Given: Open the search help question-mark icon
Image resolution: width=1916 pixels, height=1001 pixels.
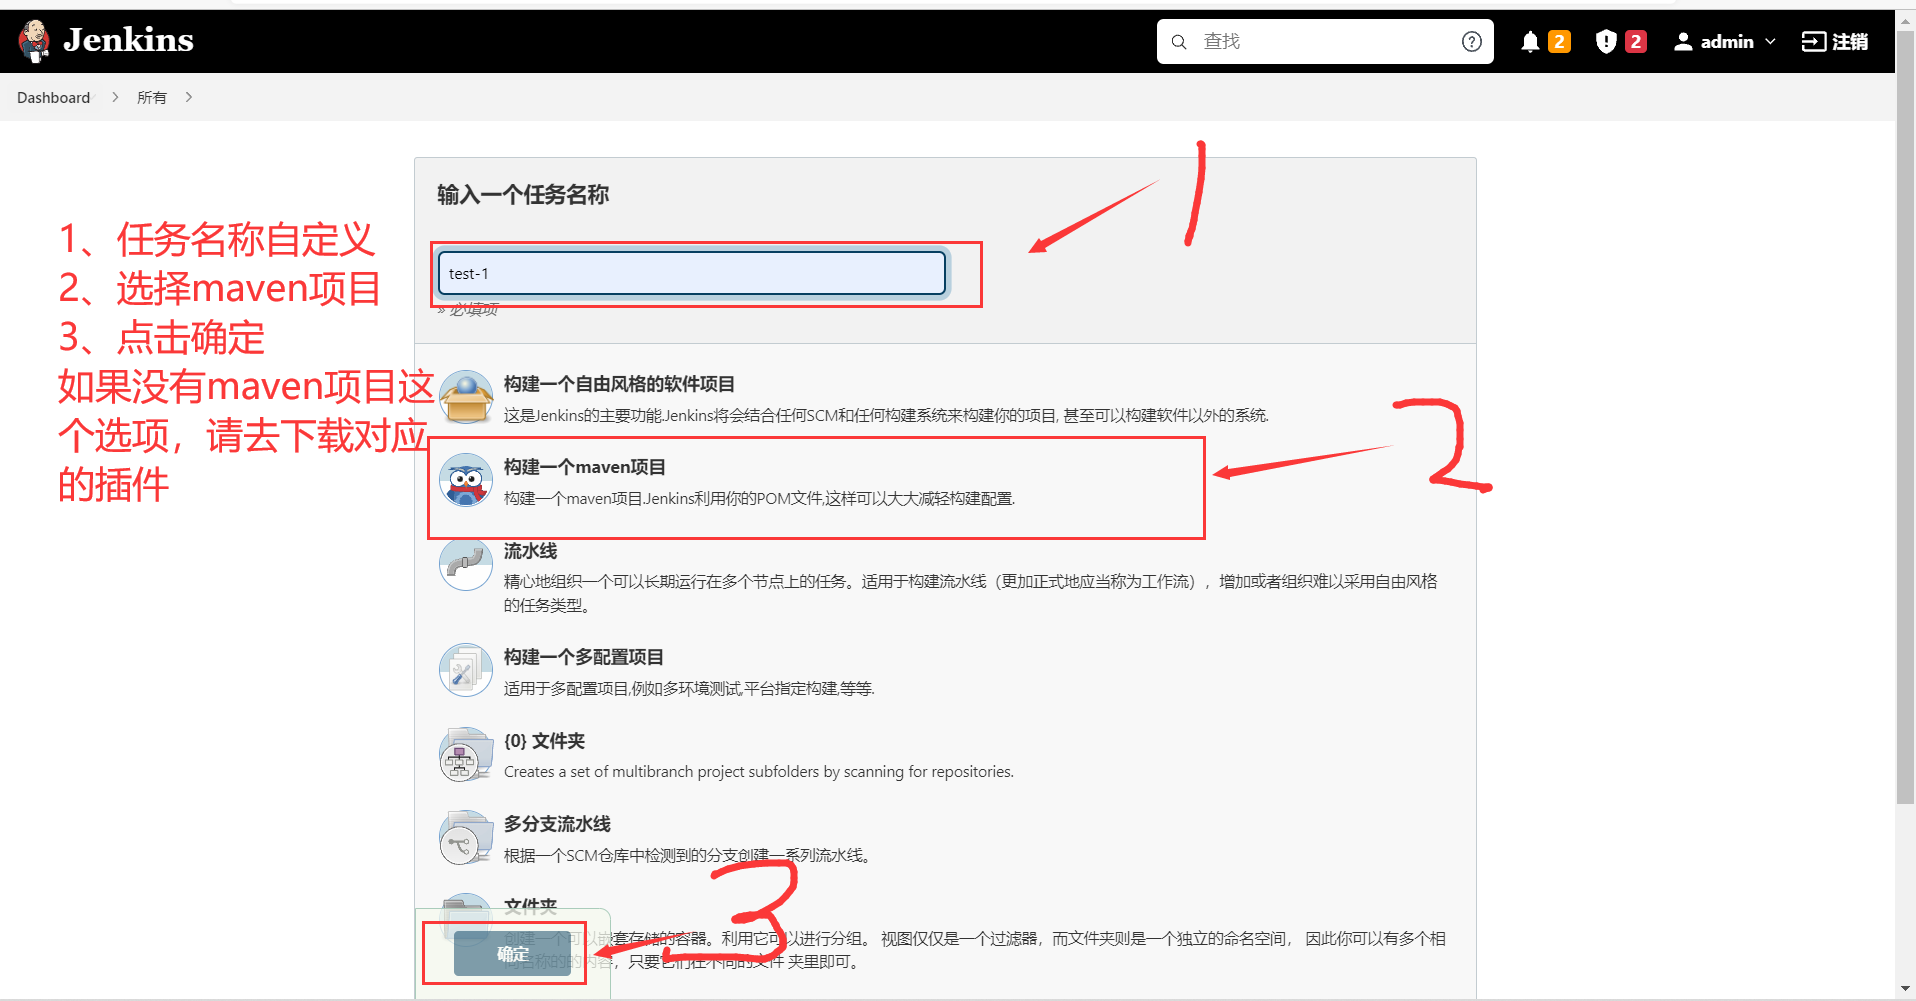Looking at the screenshot, I should click(x=1471, y=42).
